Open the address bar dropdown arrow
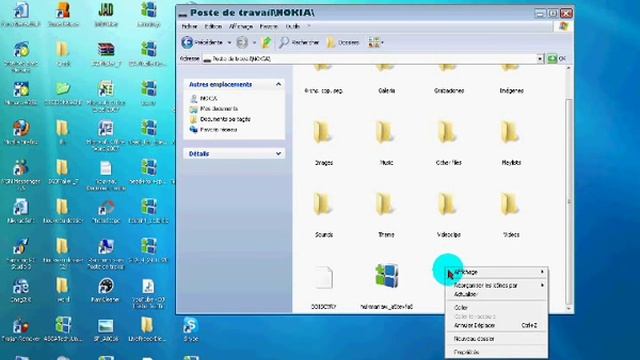Image resolution: width=640 pixels, height=360 pixels. 540,59
